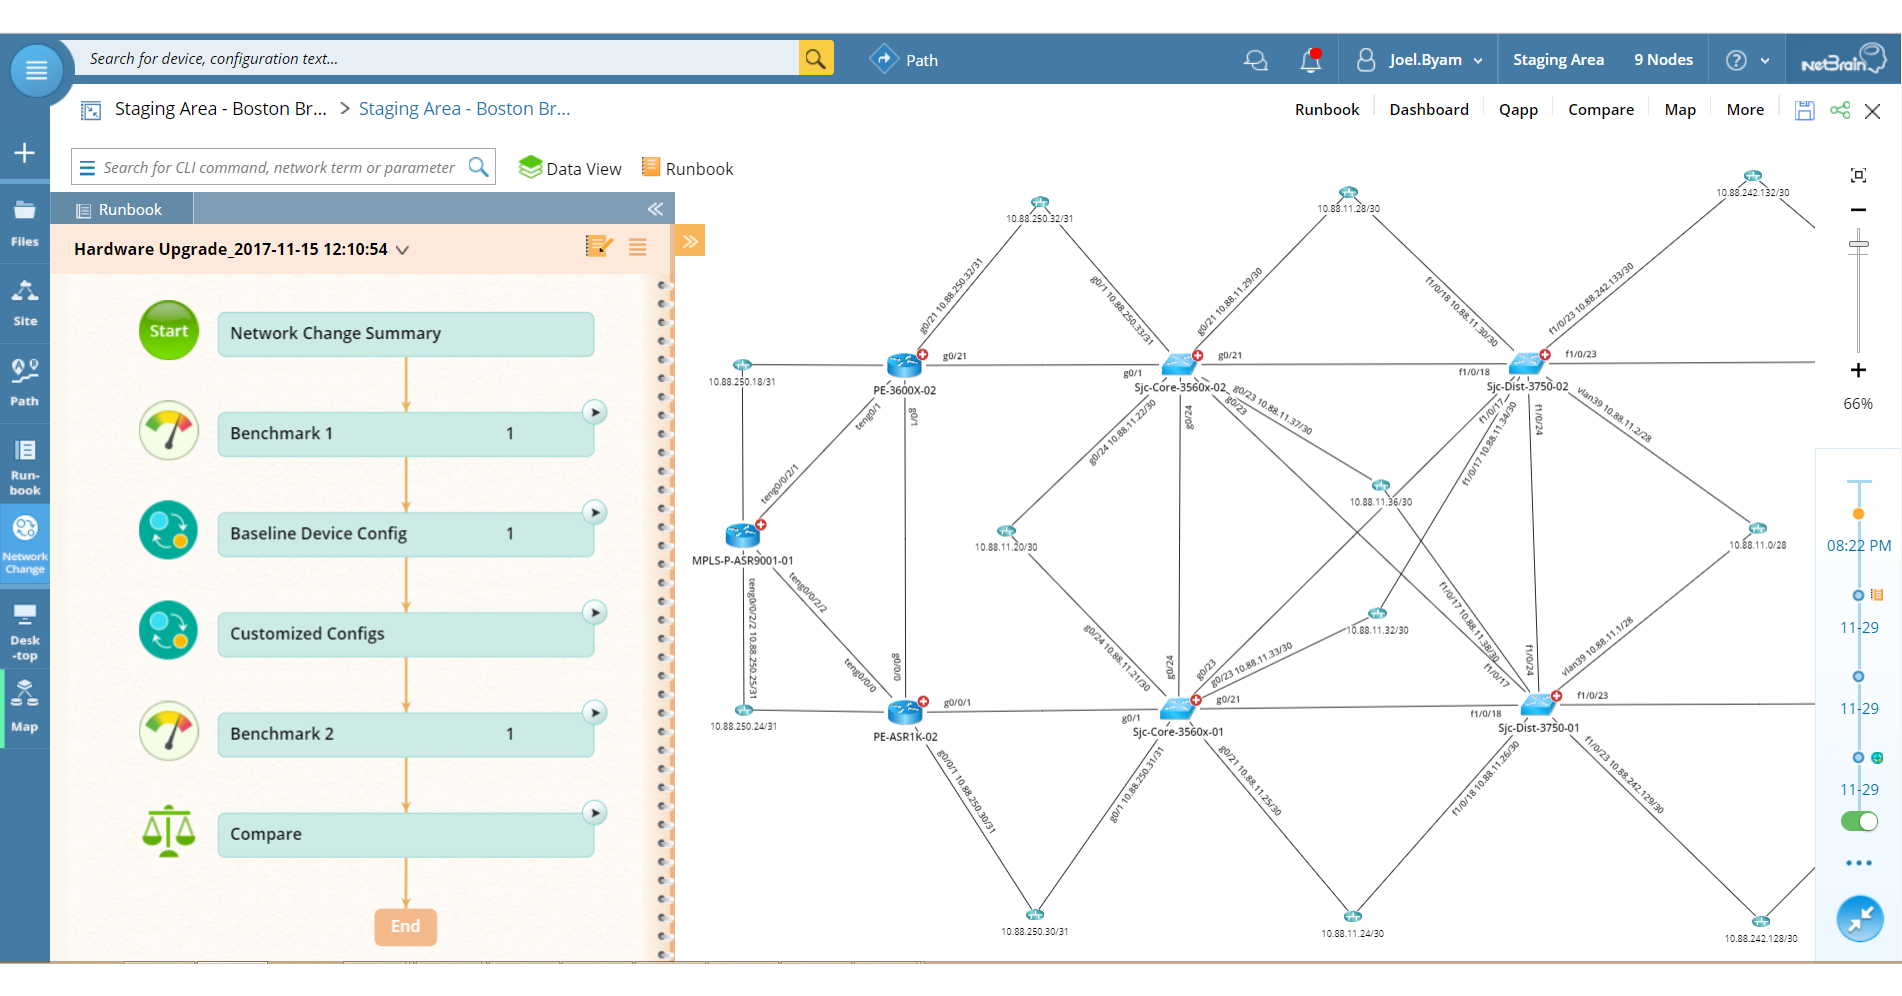Open the chat messages icon

(1255, 60)
